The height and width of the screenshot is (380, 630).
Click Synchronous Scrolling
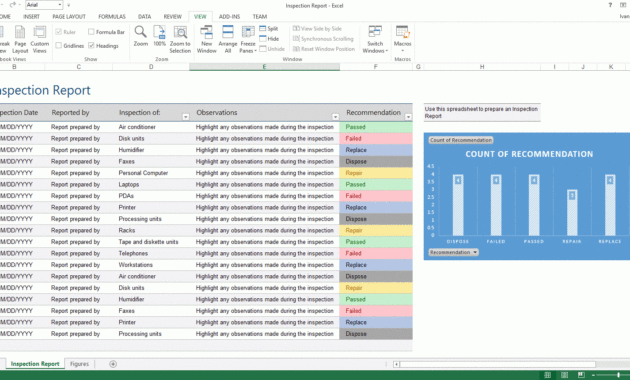coord(323,39)
